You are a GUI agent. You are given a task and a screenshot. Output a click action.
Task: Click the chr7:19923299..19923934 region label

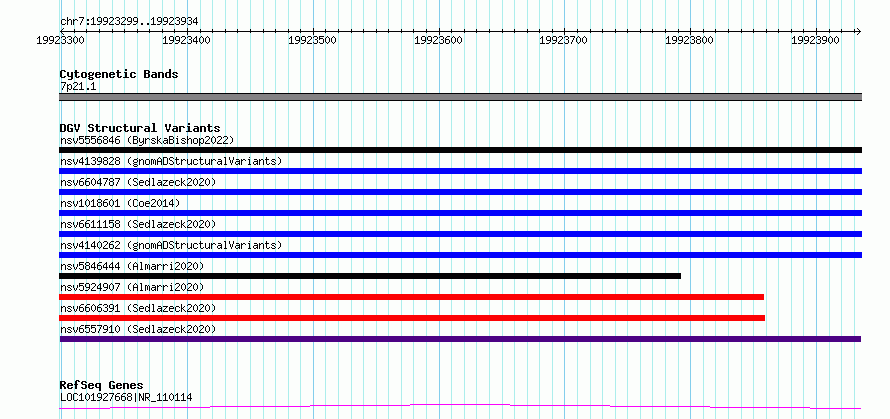pyautogui.click(x=129, y=22)
